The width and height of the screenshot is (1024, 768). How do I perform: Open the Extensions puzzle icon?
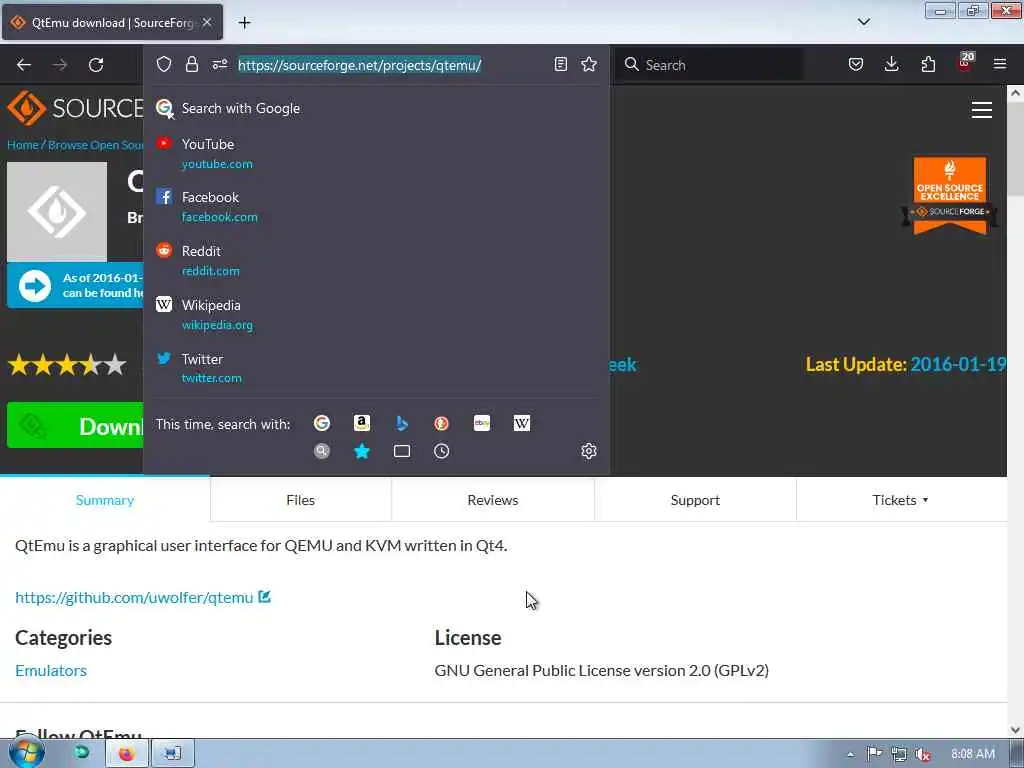[928, 64]
